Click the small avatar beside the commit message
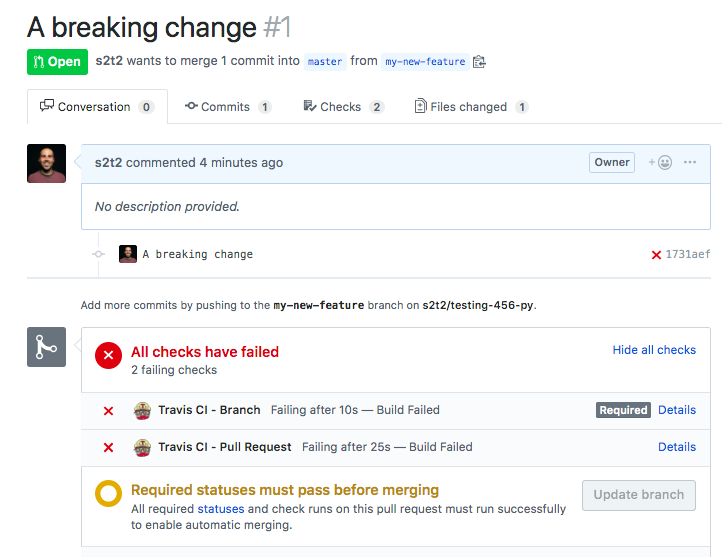Image resolution: width=722 pixels, height=557 pixels. coord(128,254)
